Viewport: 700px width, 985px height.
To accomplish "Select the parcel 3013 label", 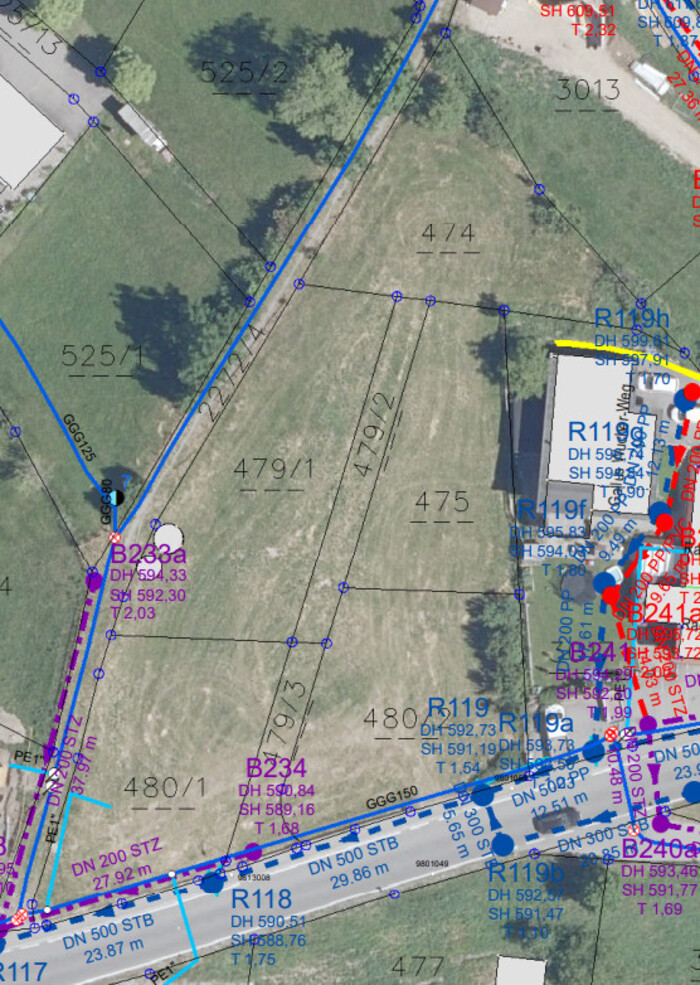I will coord(588,90).
